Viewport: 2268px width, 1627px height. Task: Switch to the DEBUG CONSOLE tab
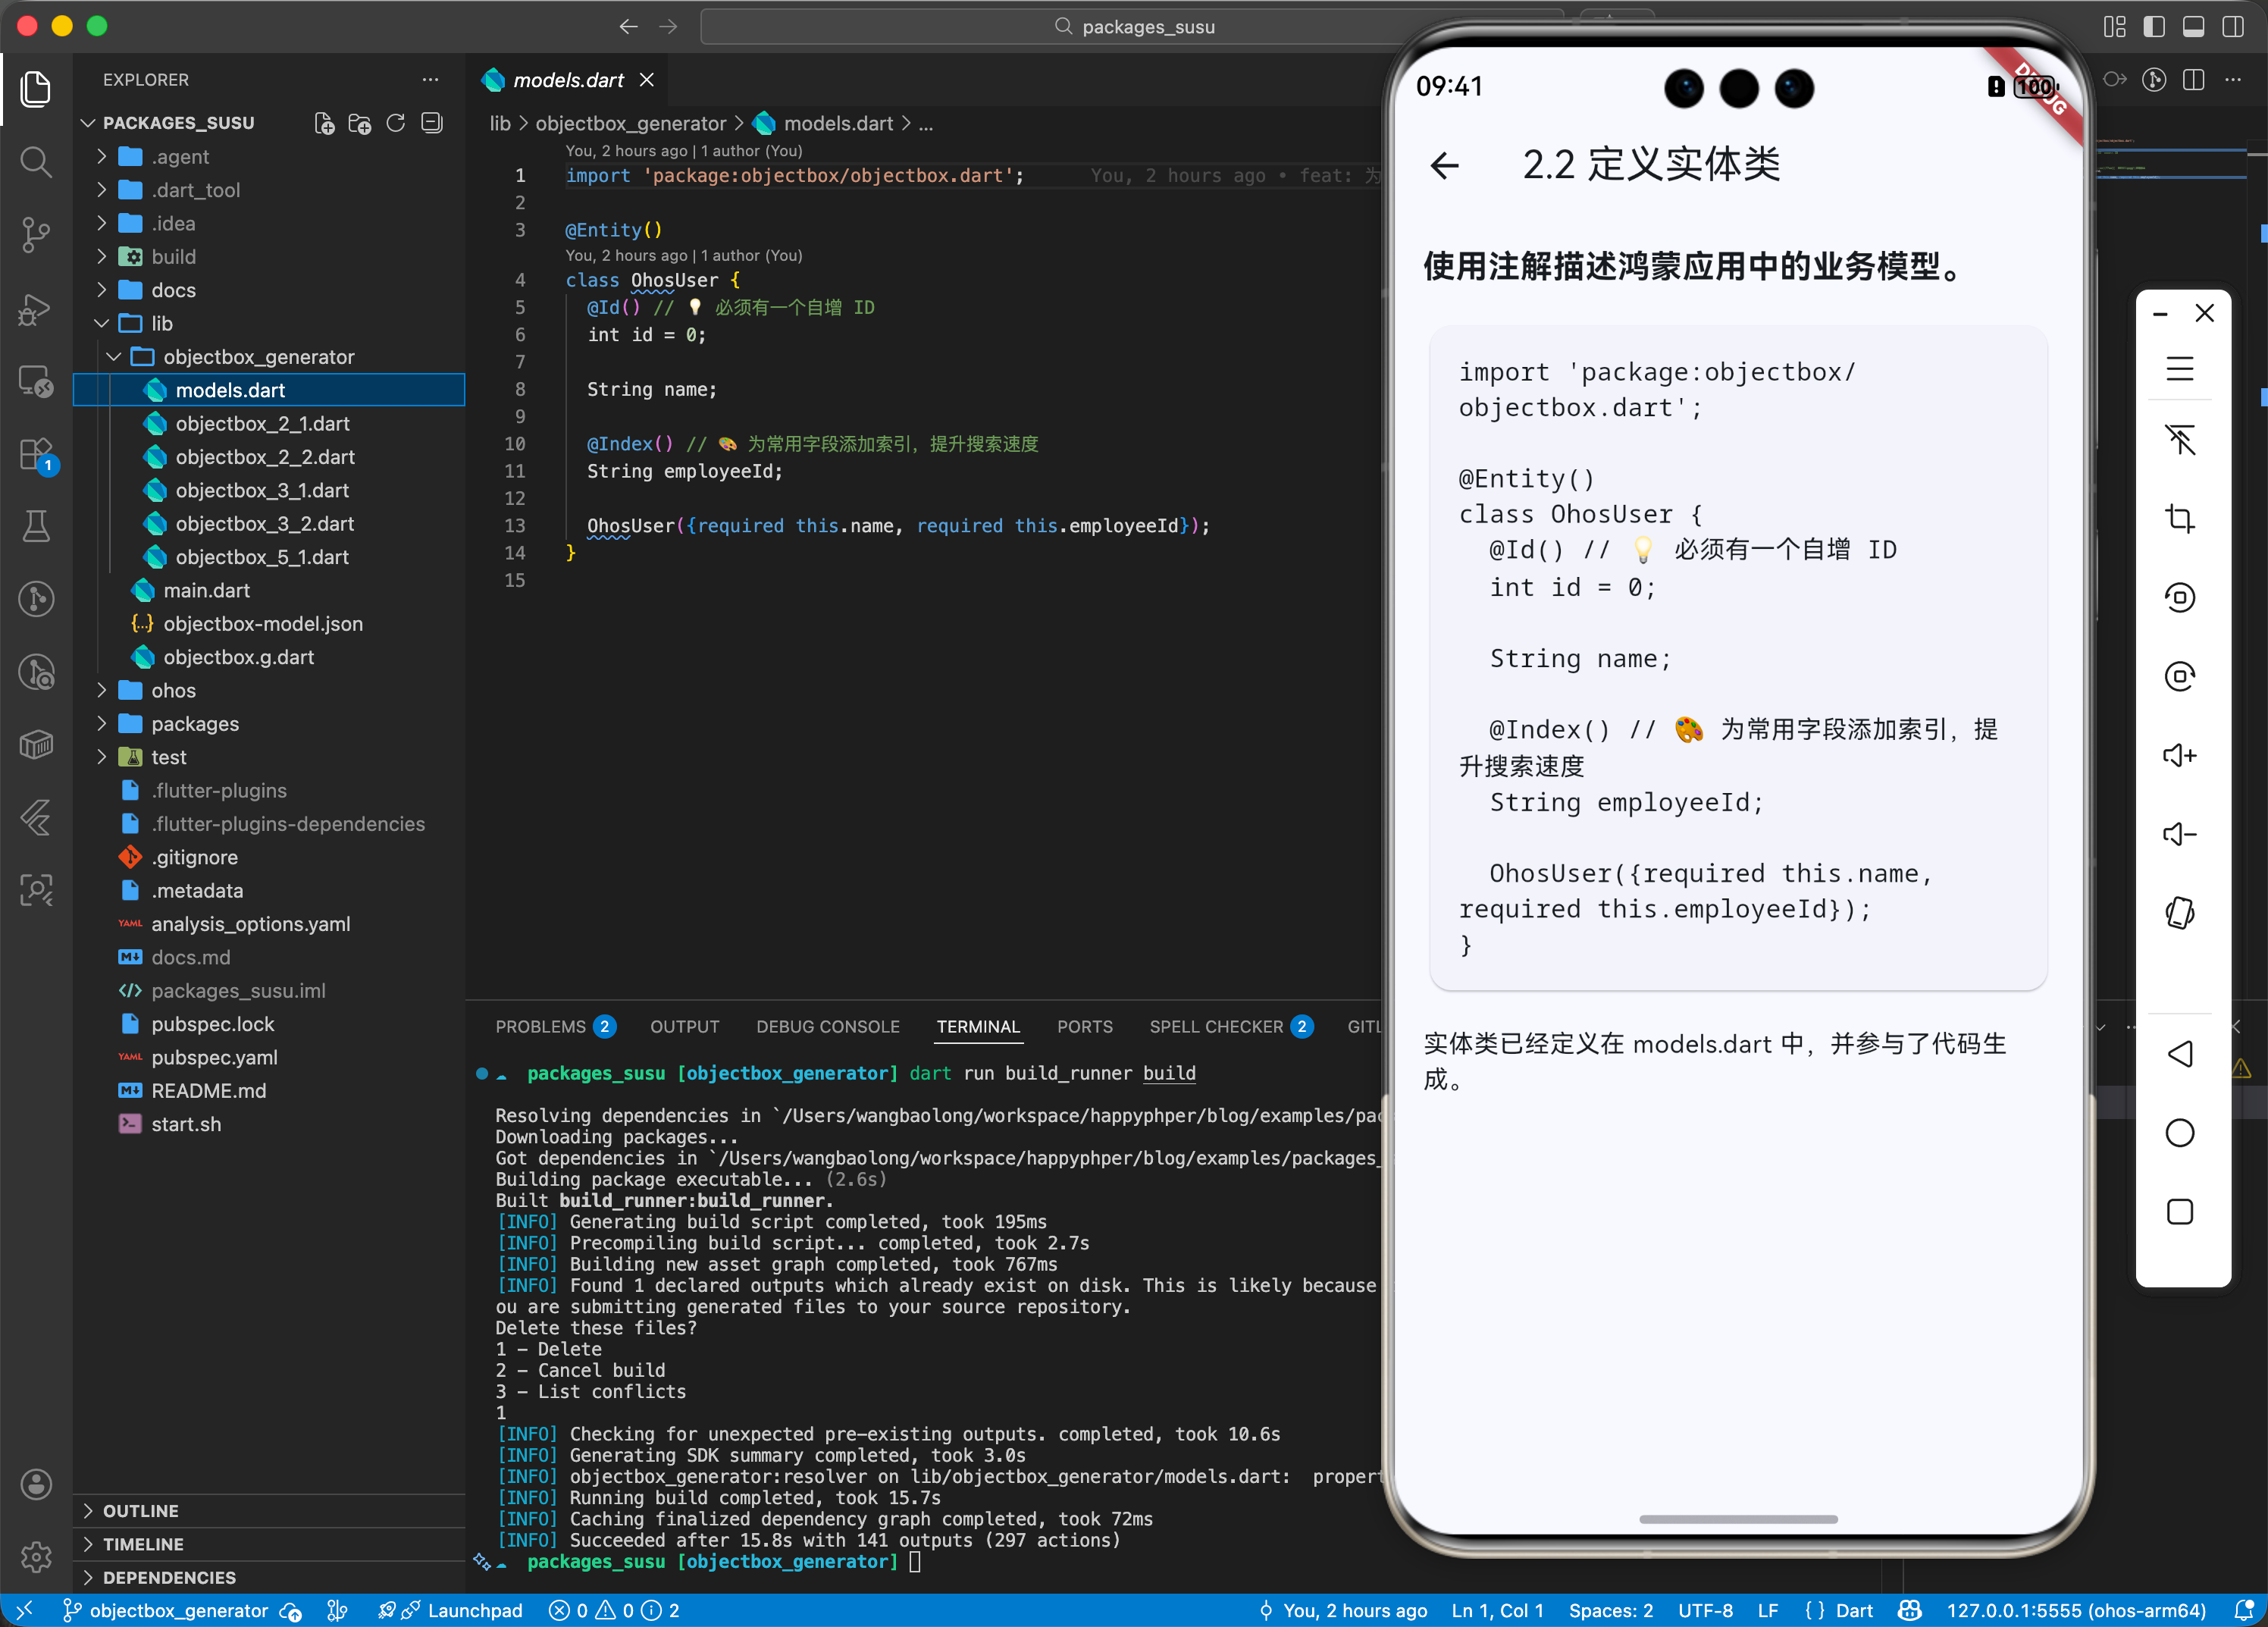point(827,1027)
